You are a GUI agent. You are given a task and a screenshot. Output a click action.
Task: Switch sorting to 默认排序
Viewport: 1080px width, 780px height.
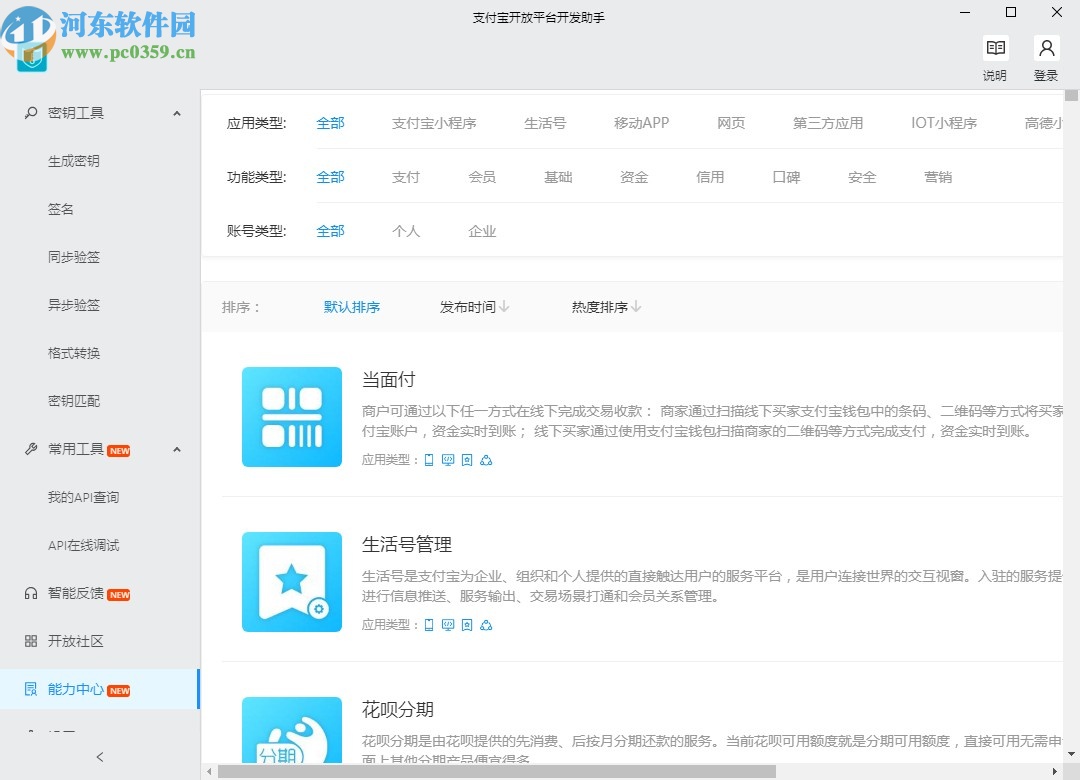click(x=352, y=307)
